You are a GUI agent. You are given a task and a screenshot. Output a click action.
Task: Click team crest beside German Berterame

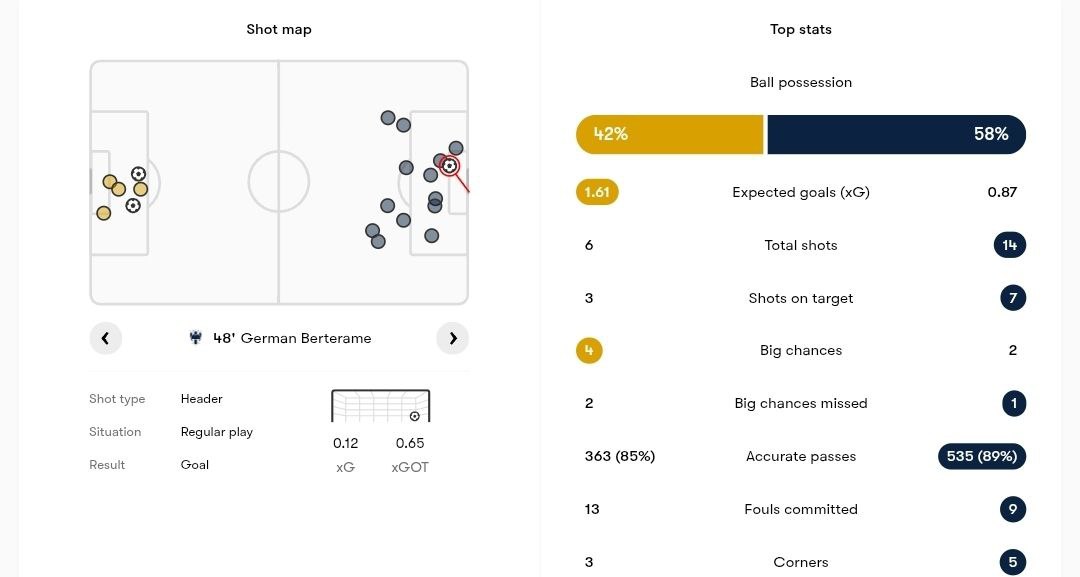(196, 338)
